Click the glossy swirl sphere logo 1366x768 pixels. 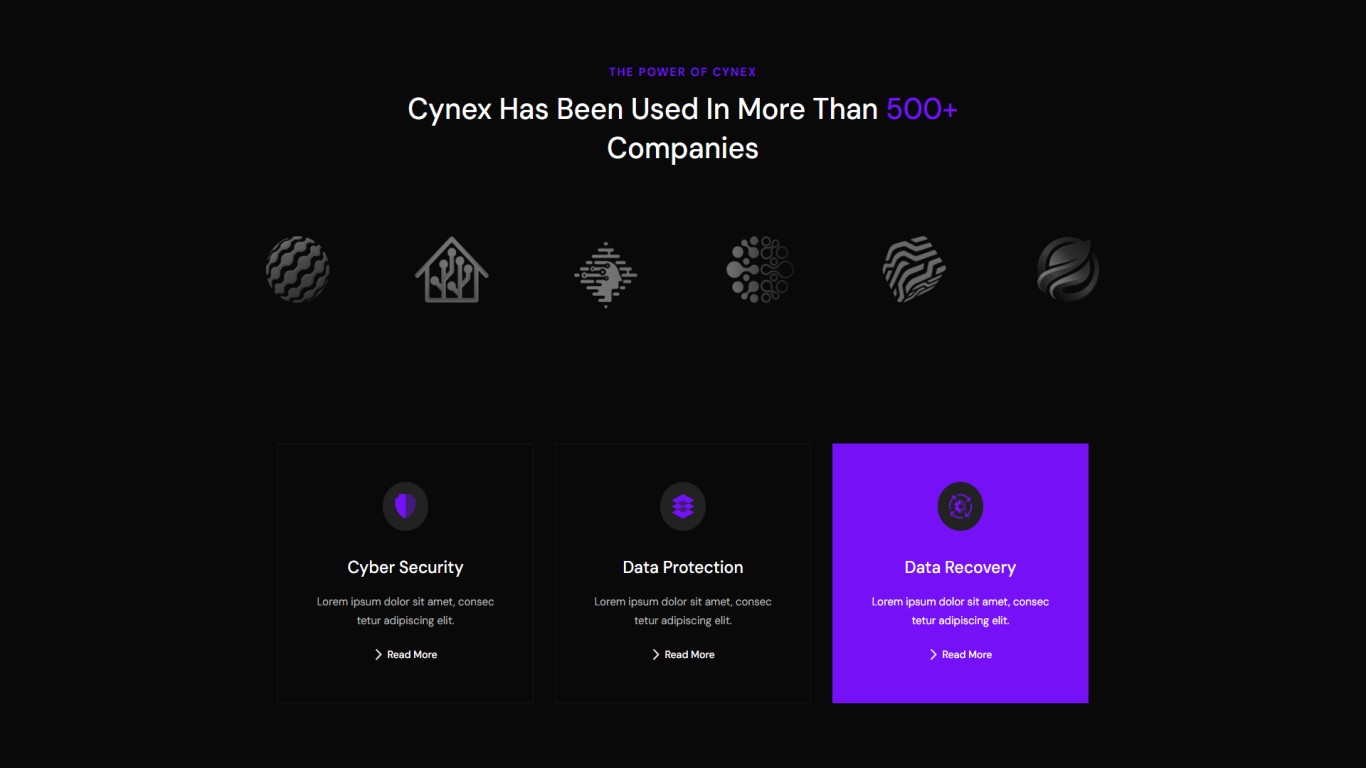1068,269
